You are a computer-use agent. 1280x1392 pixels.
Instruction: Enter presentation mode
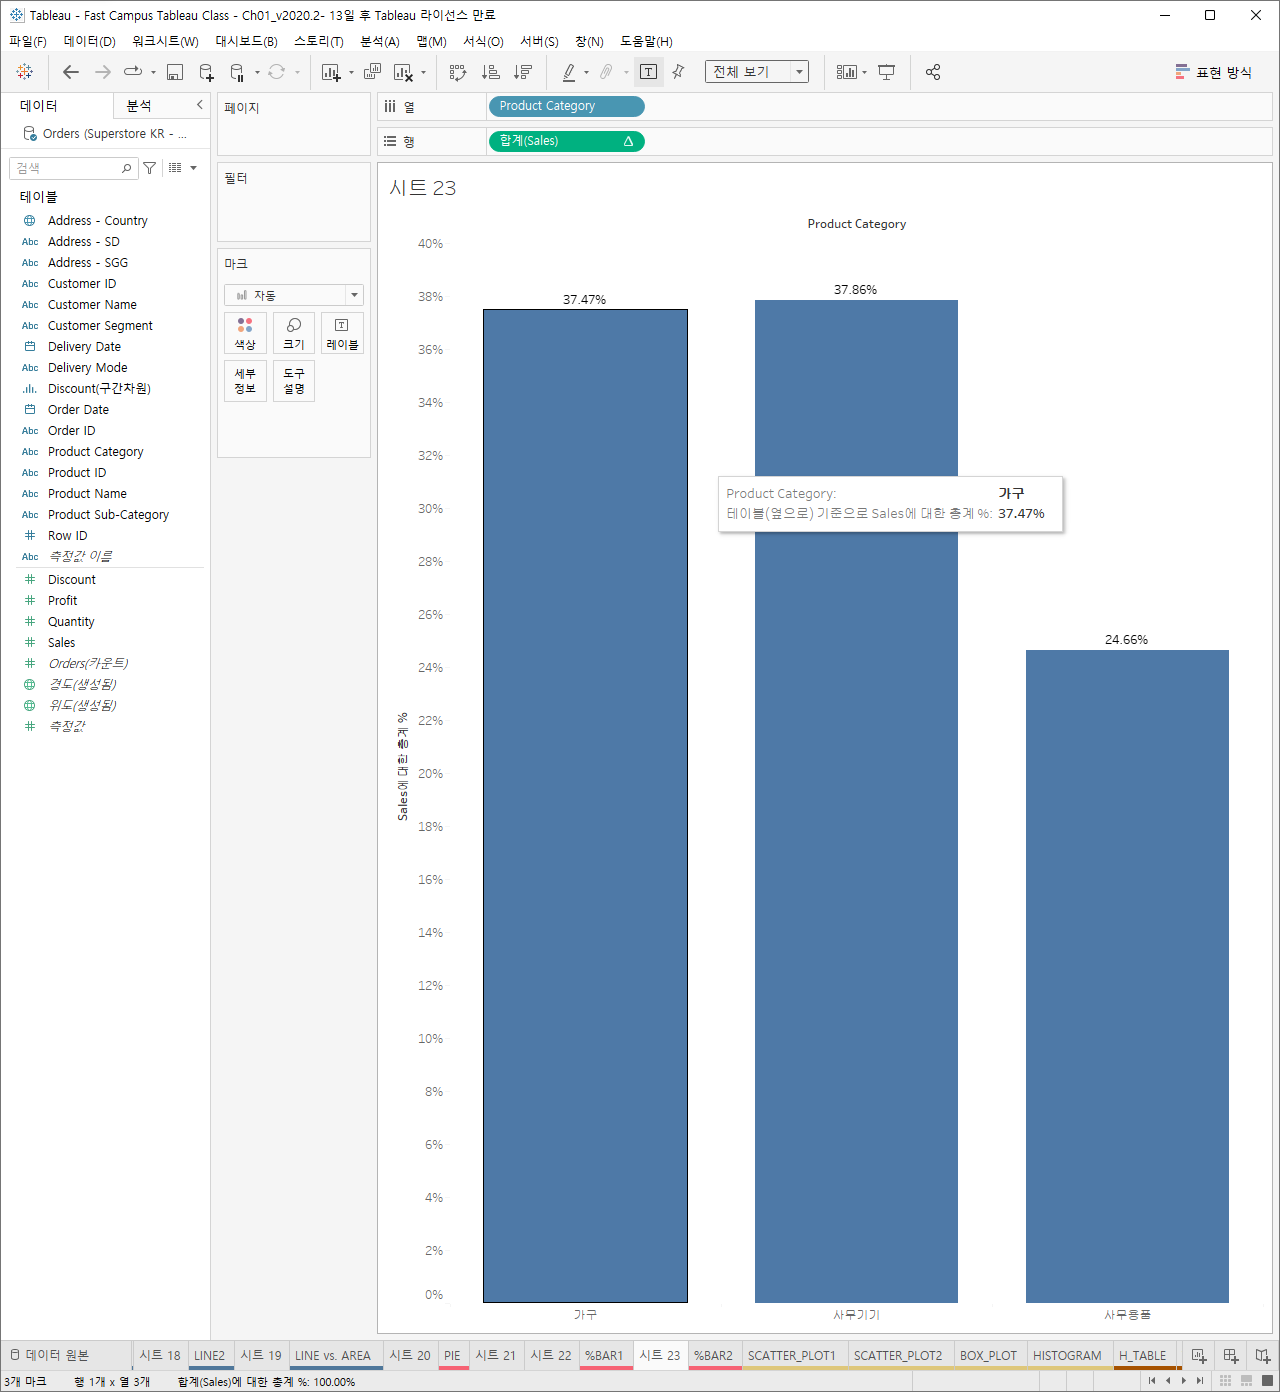click(x=886, y=72)
